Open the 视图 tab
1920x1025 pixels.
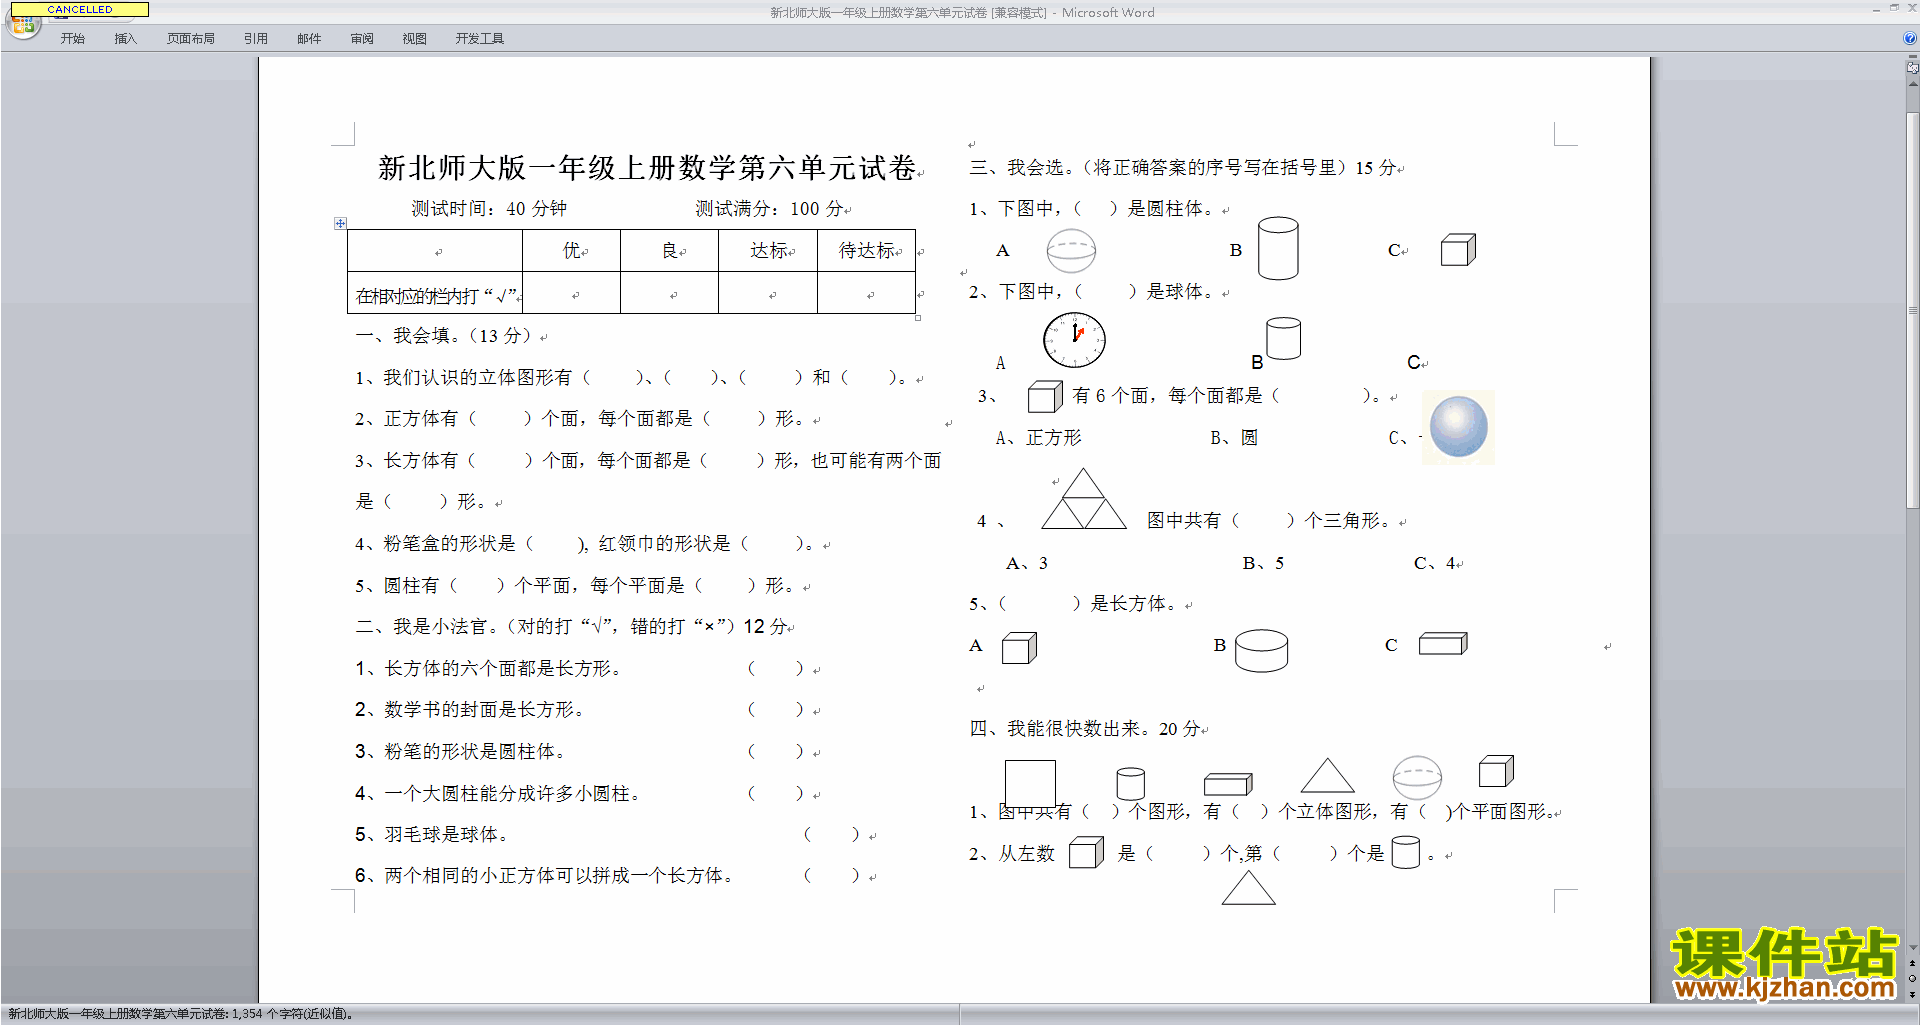[415, 39]
